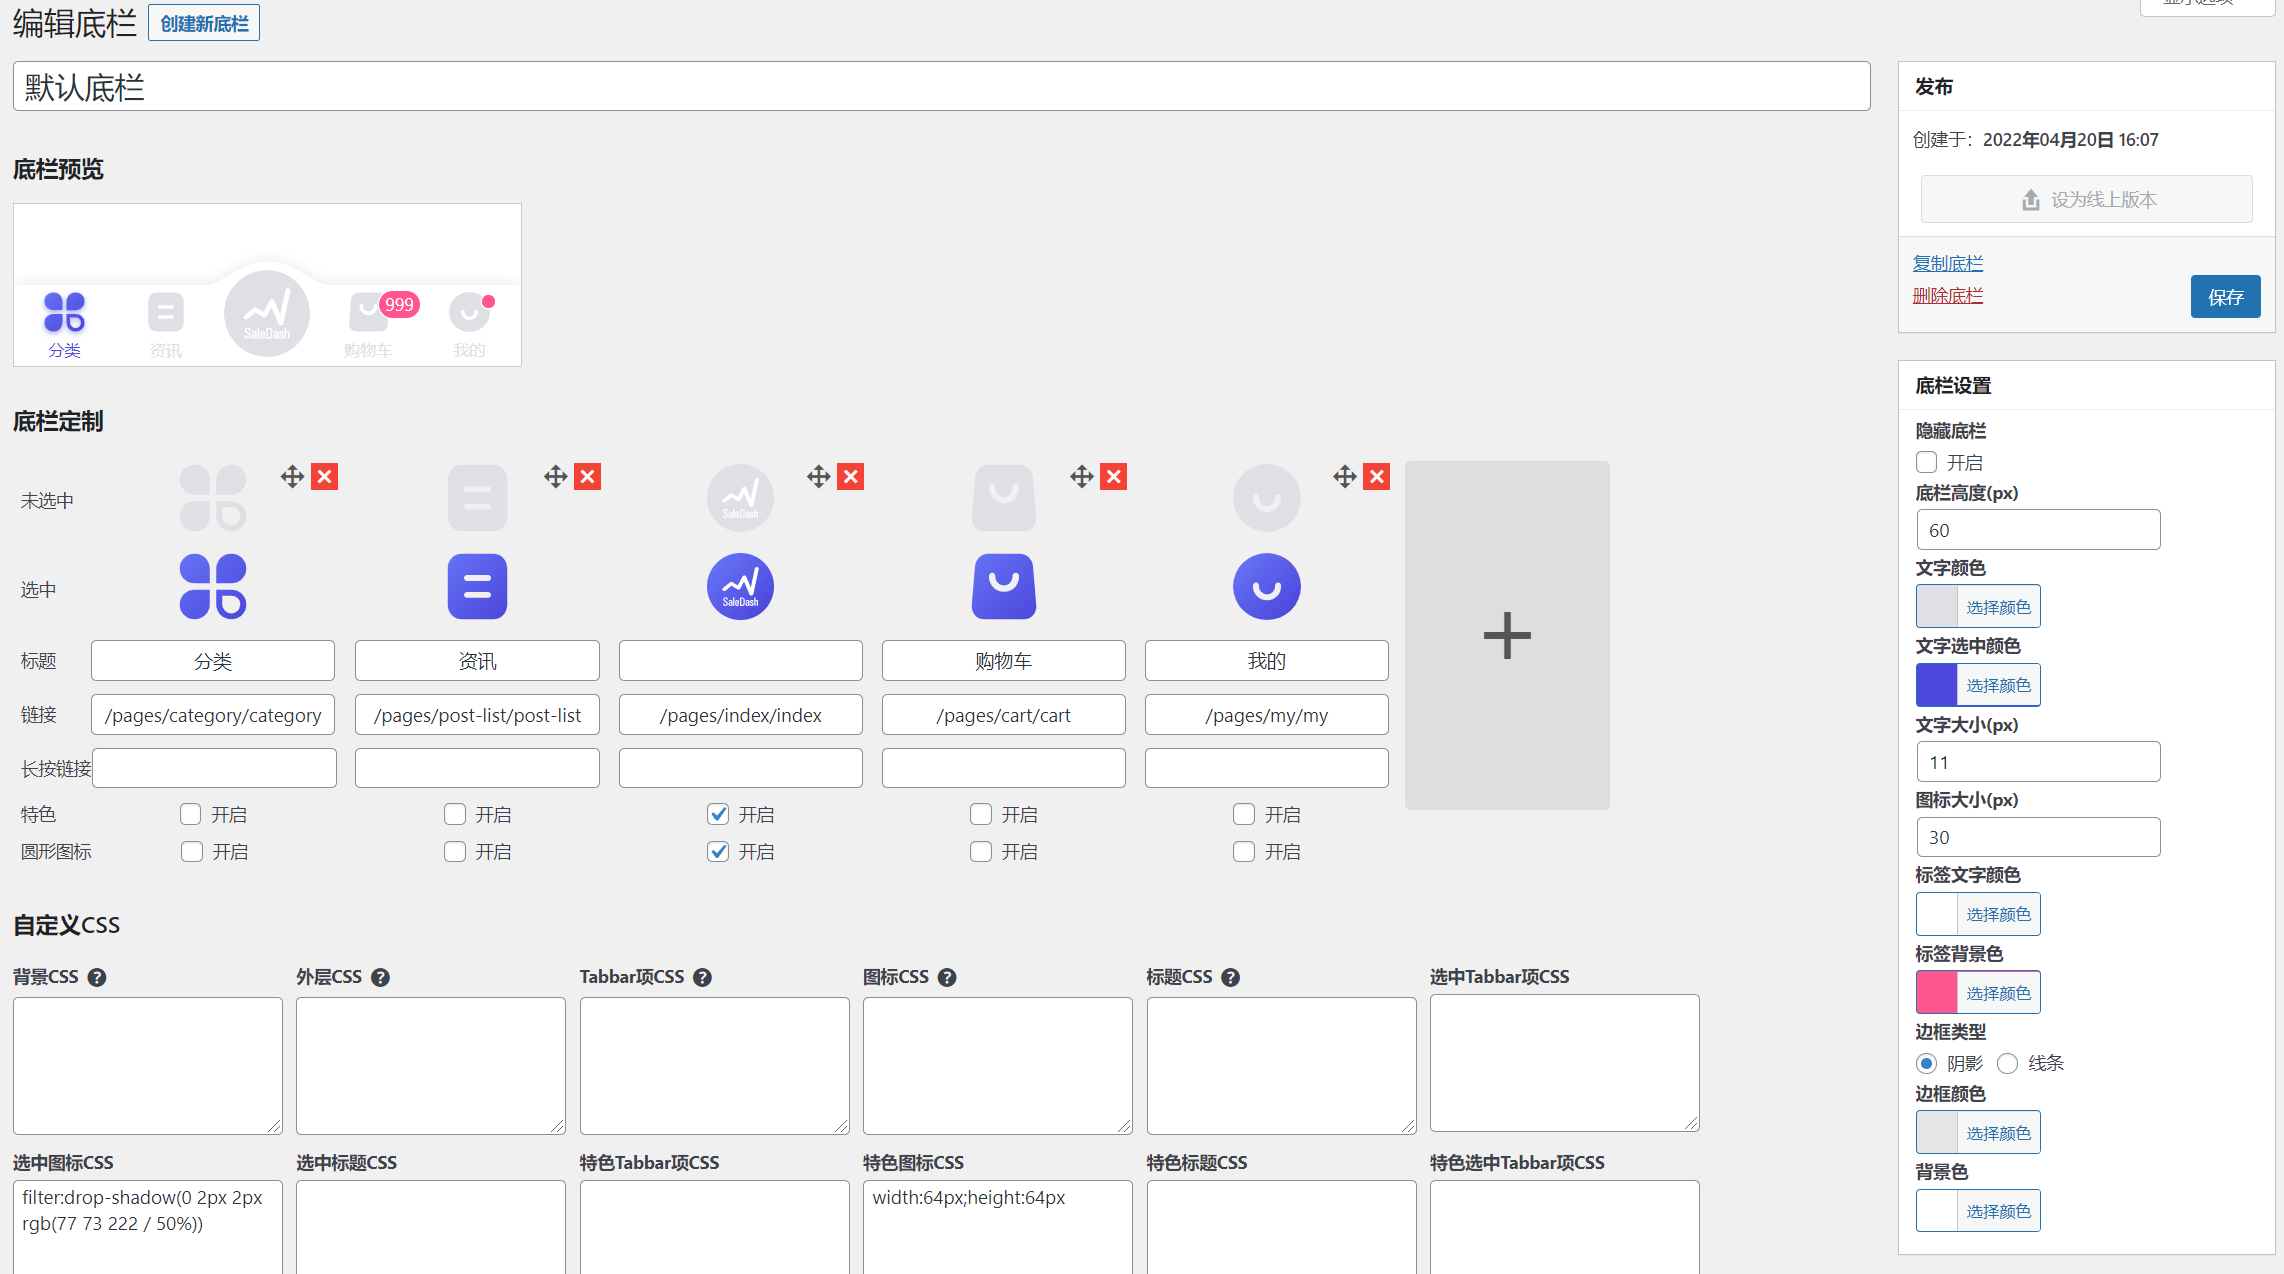The width and height of the screenshot is (2284, 1274).
Task: Open the 复制底栏 link
Action: (x=1947, y=263)
